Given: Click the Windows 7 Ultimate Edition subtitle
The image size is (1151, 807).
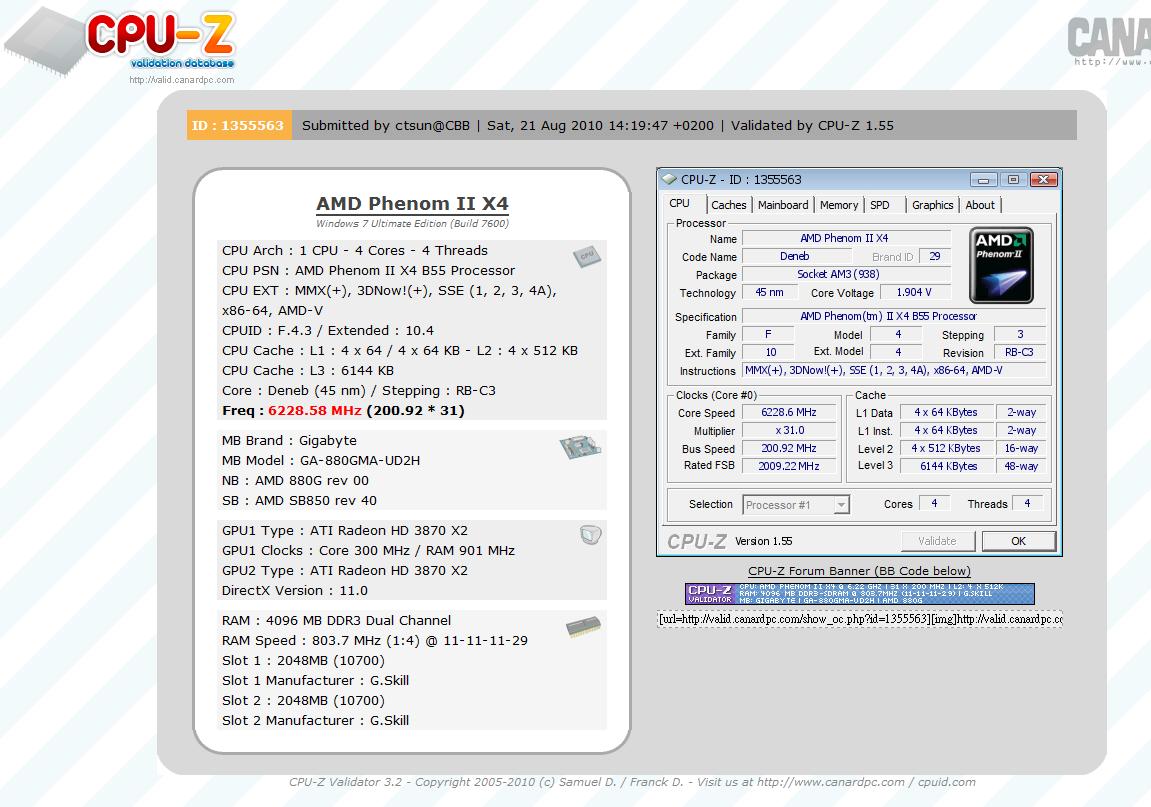Looking at the screenshot, I should click(x=412, y=223).
